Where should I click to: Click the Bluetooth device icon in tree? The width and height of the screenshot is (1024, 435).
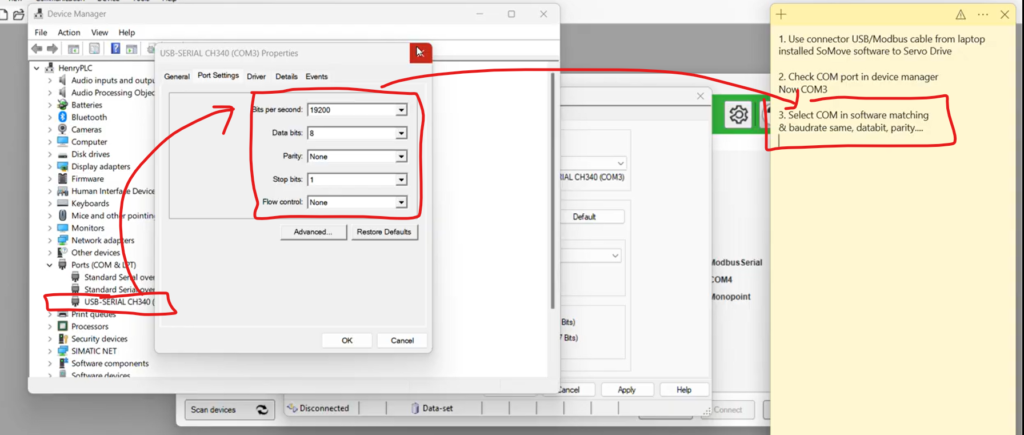(x=64, y=117)
